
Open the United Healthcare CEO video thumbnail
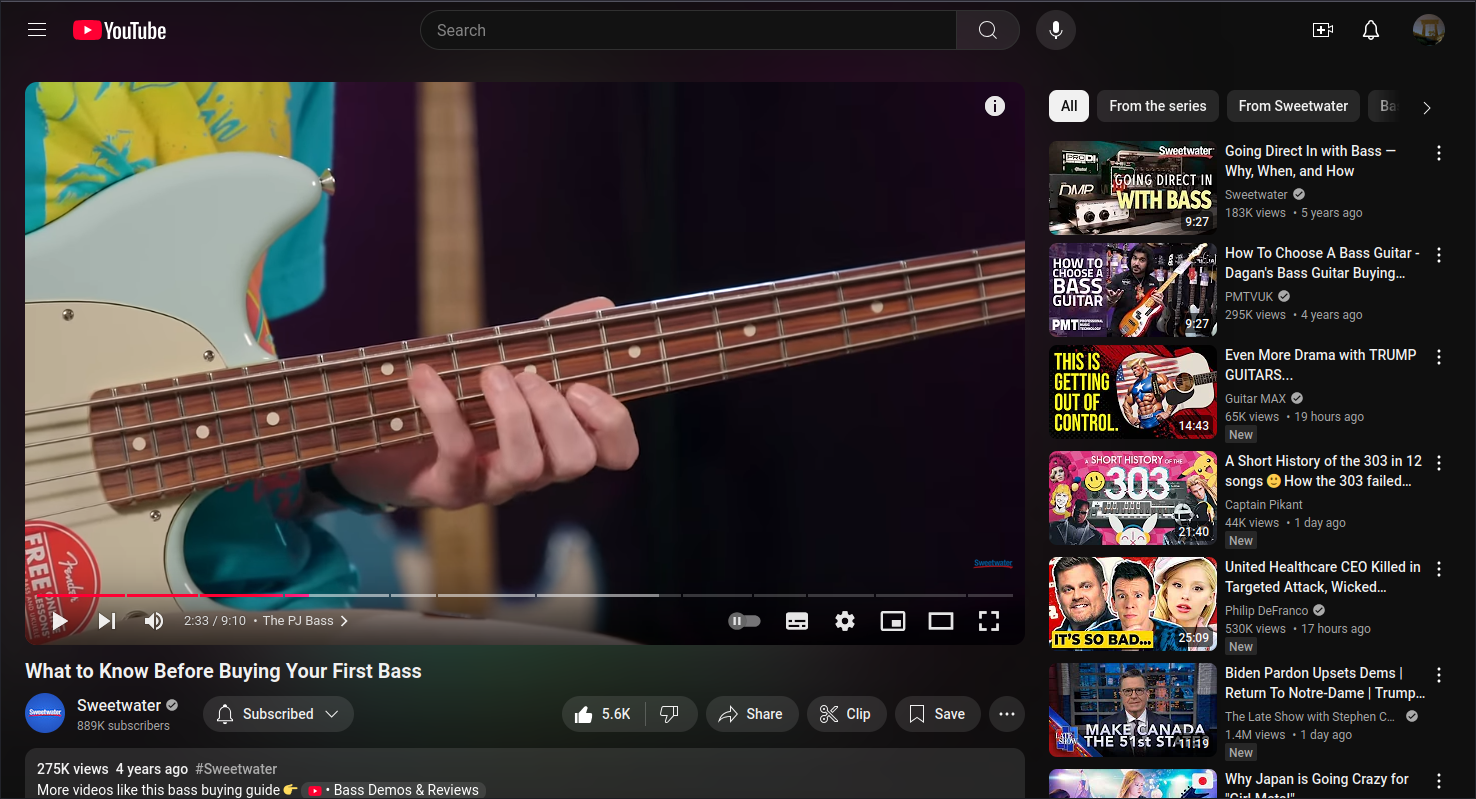[1133, 604]
